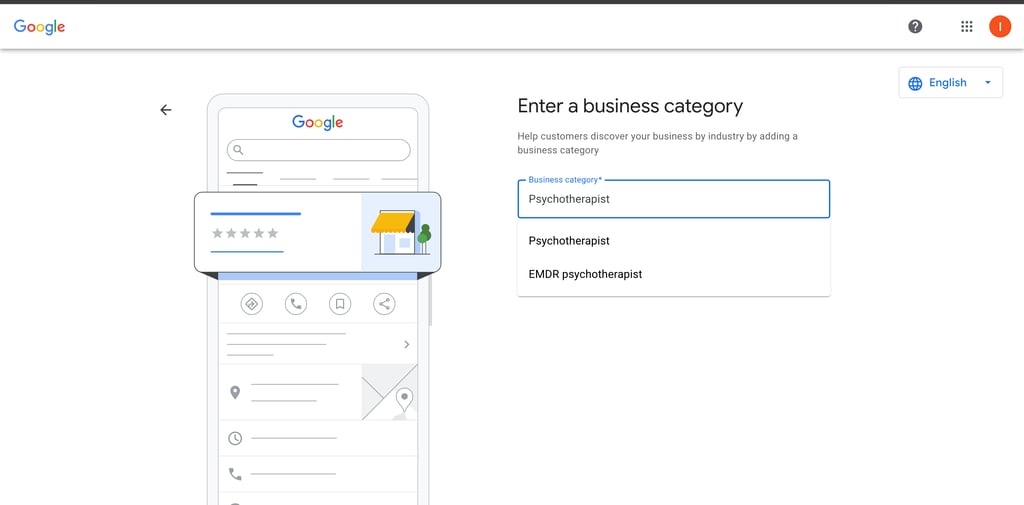Viewport: 1024px width, 505px height.
Task: Click the 'Help customers discover your business' description
Action: (658, 143)
